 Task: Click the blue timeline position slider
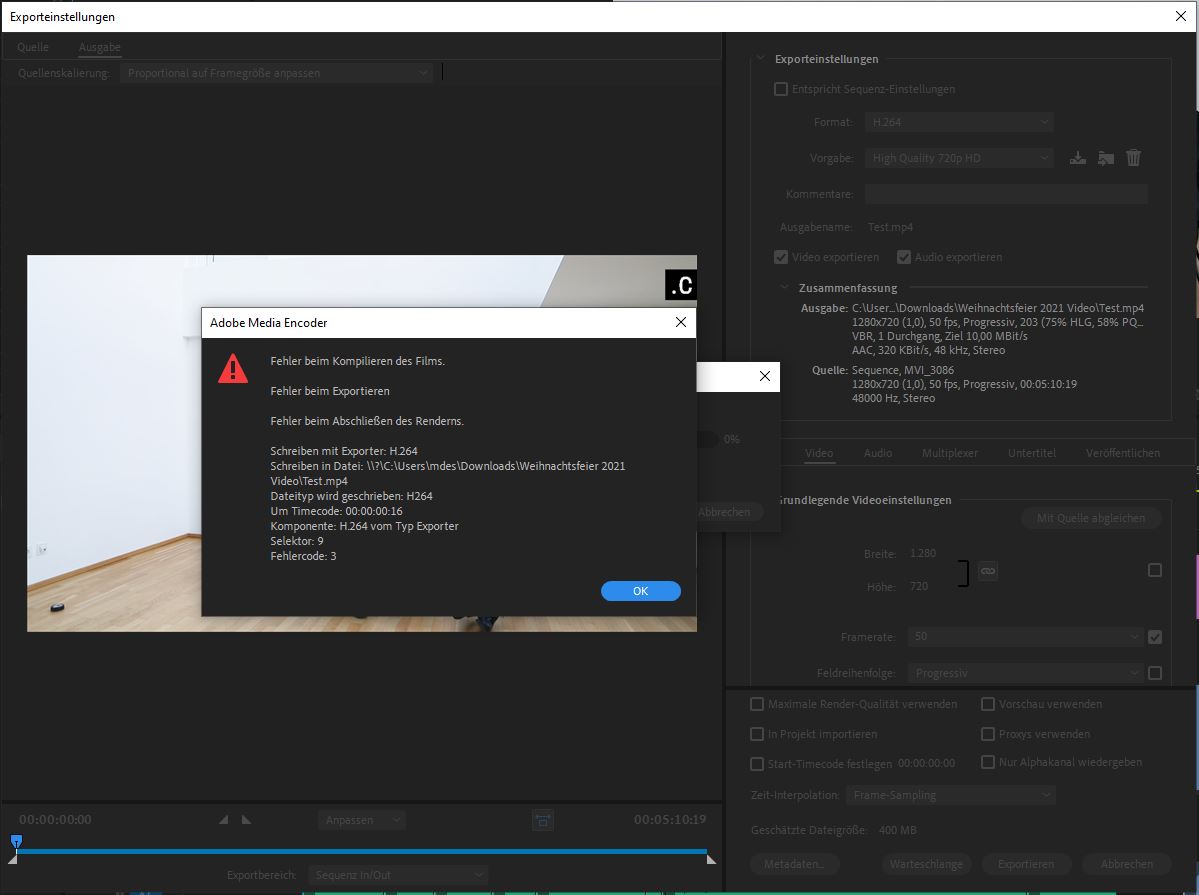17,841
